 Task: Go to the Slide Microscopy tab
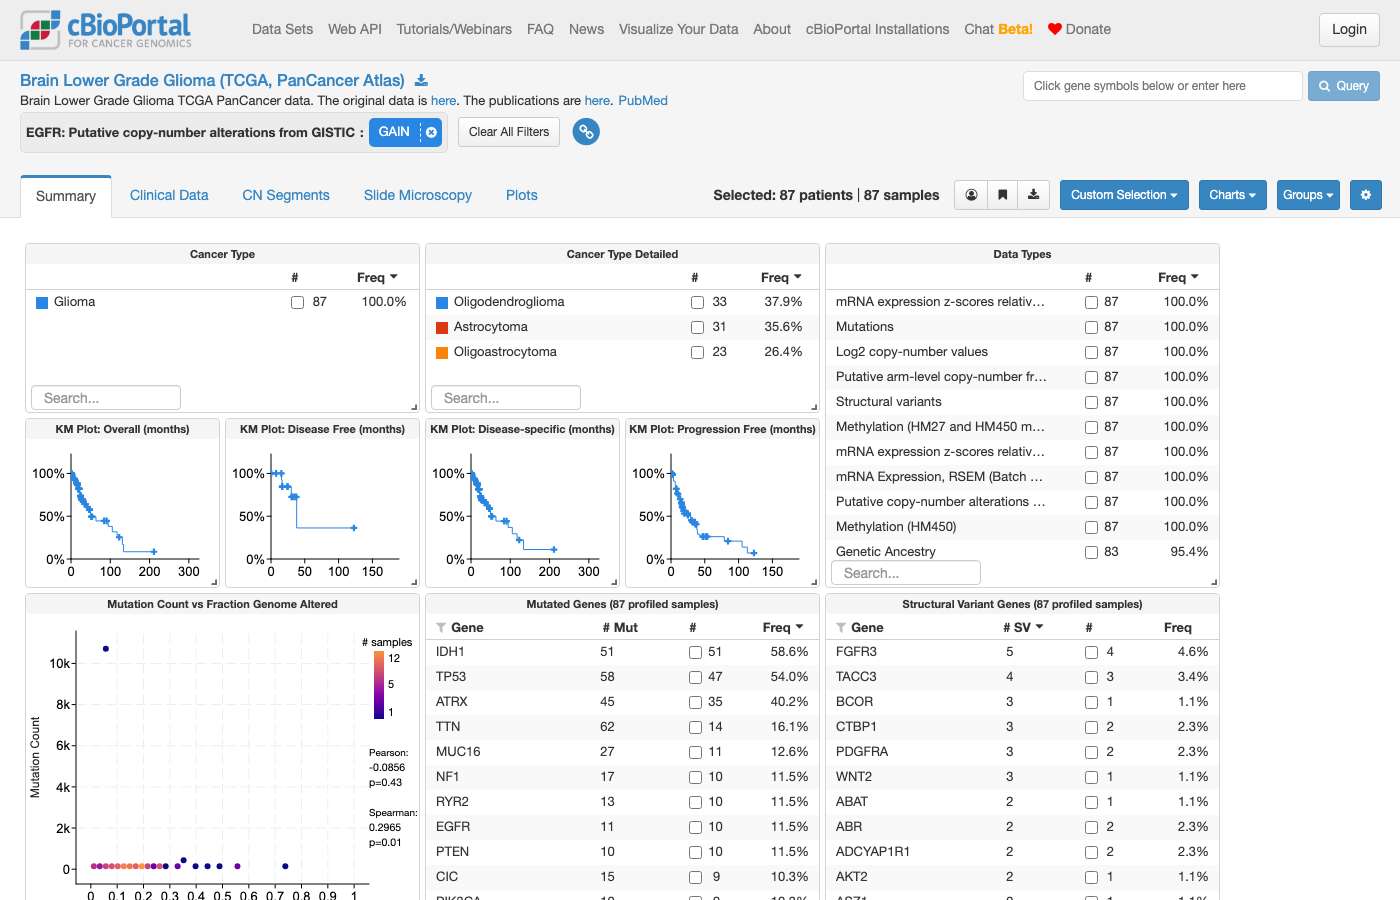[418, 195]
